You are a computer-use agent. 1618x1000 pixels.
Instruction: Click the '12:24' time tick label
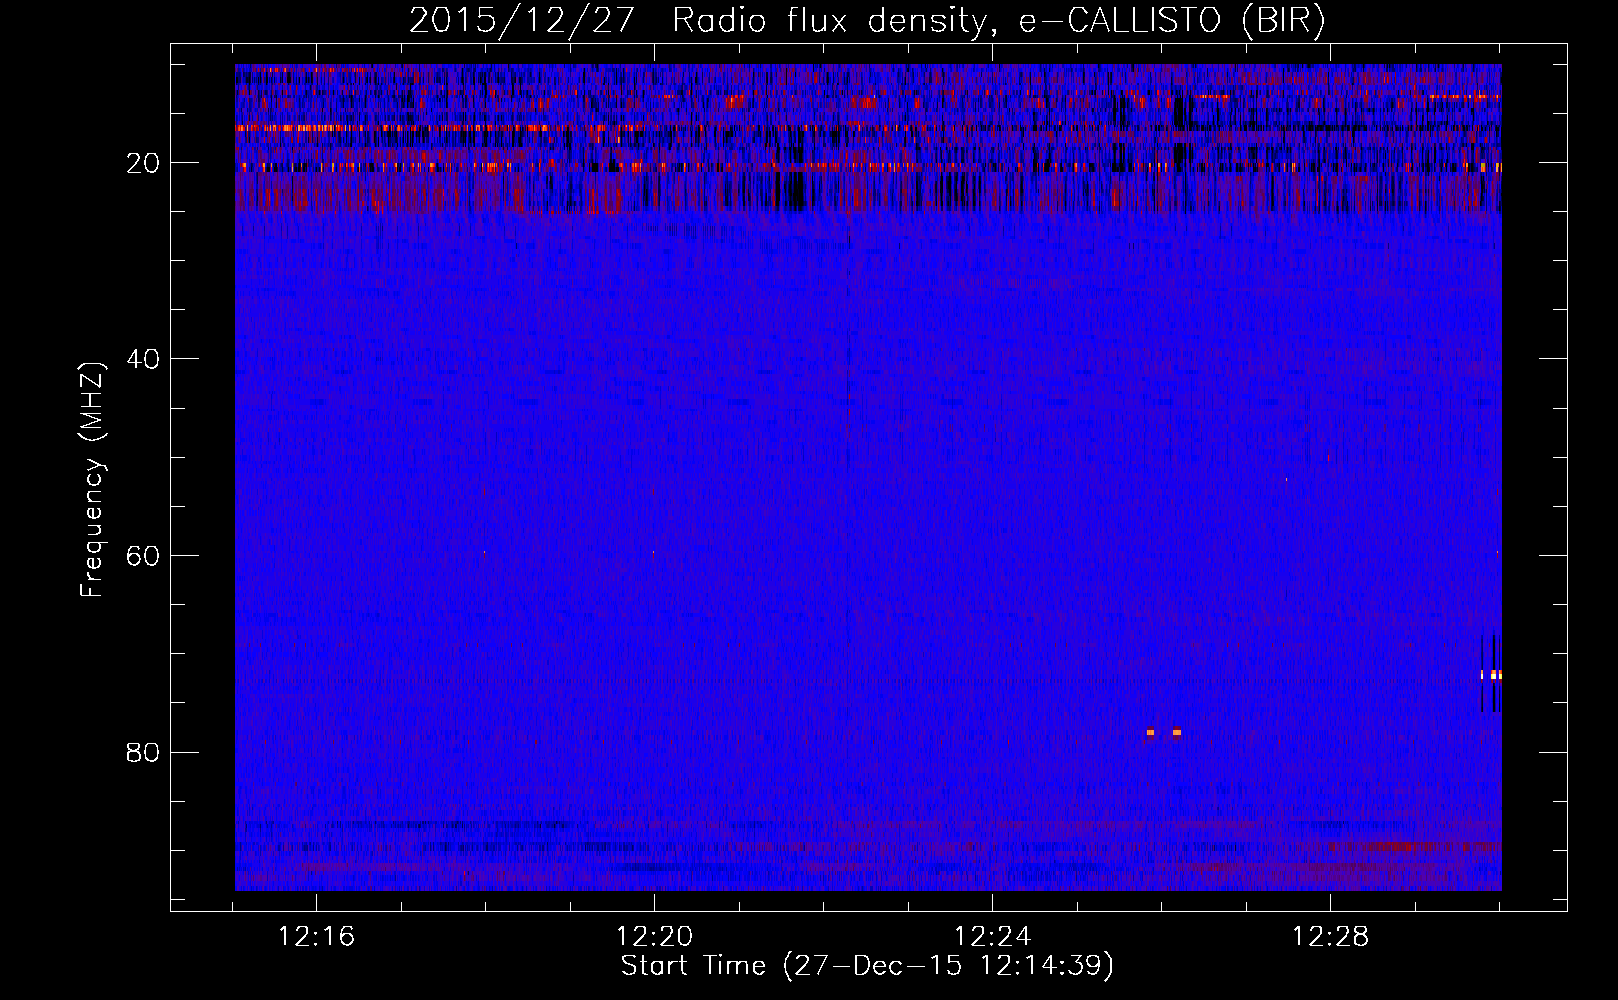pos(993,937)
